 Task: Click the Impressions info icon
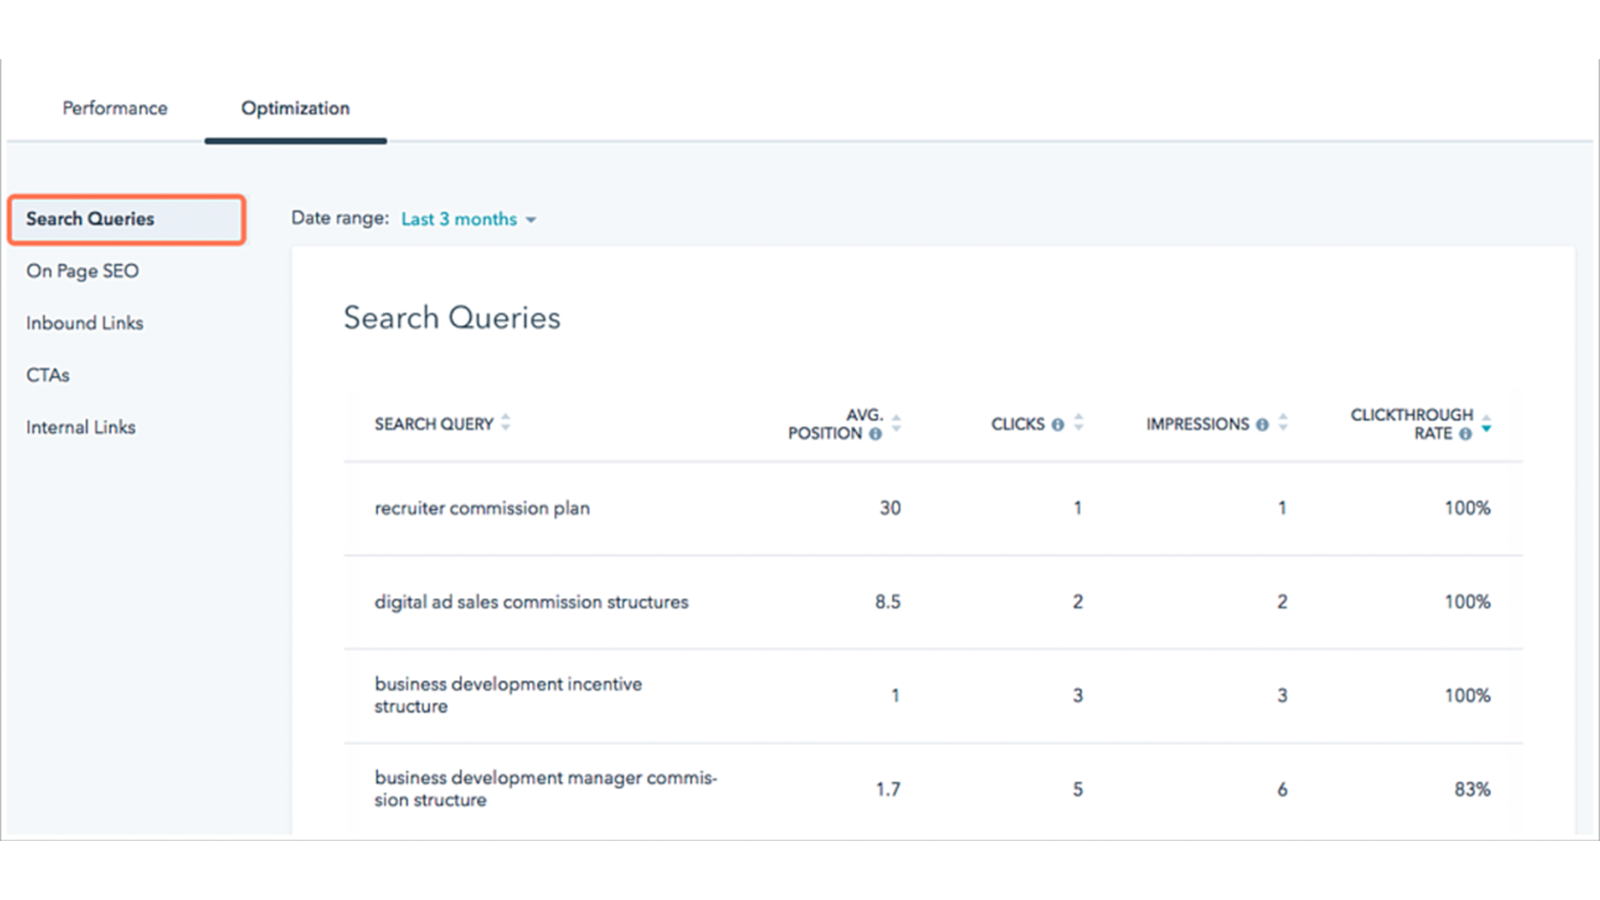(1262, 424)
